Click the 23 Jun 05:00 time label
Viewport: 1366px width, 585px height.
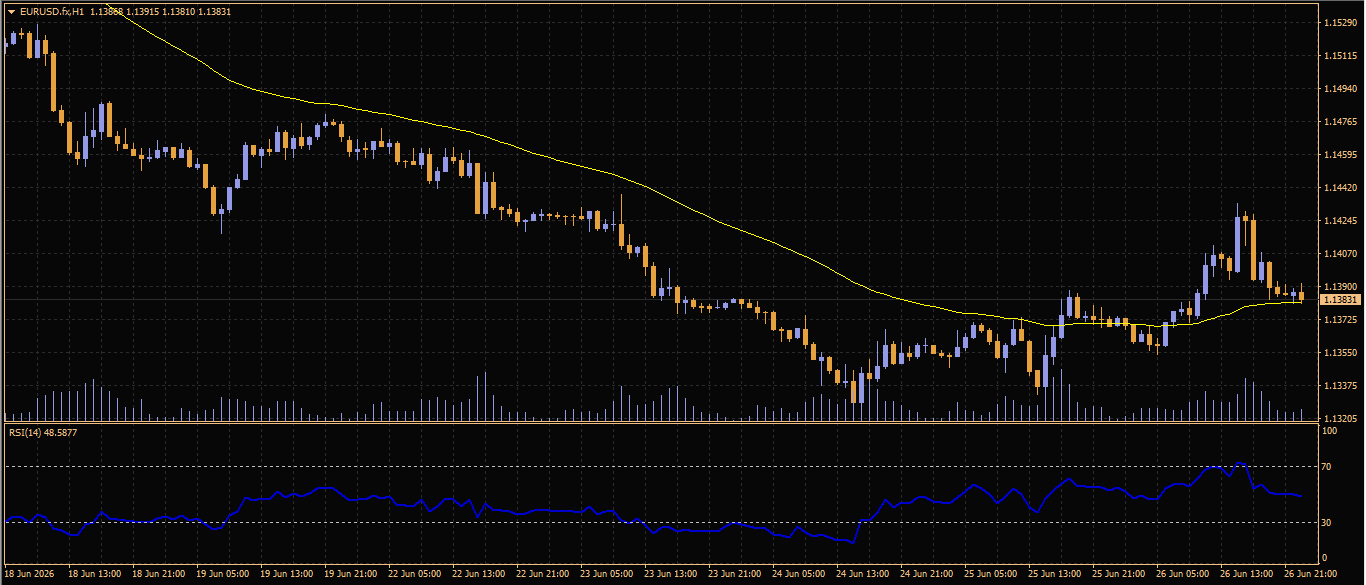coord(607,574)
